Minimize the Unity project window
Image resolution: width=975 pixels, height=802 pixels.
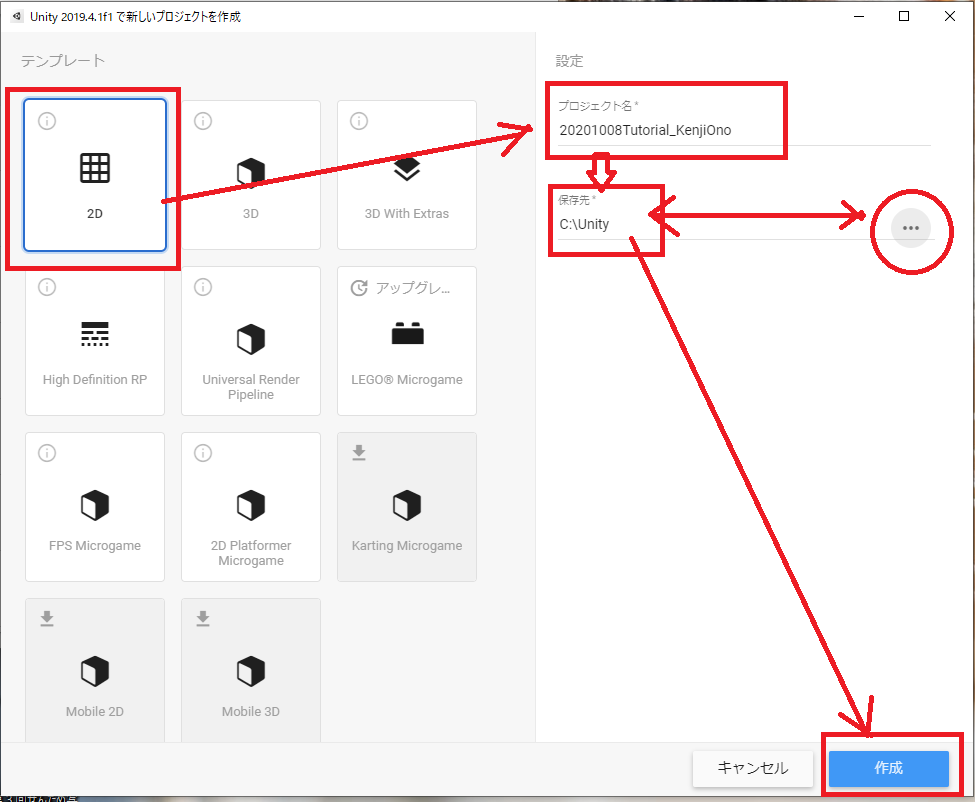pyautogui.click(x=859, y=16)
